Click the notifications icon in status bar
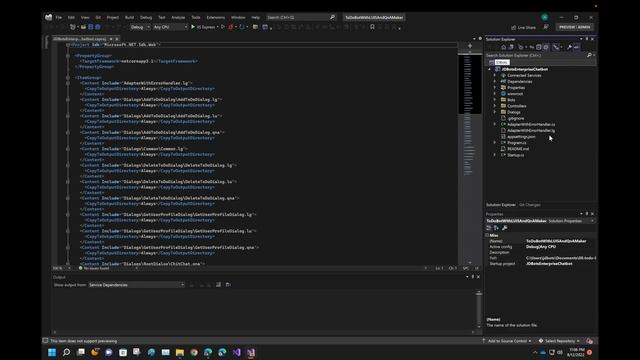The height and width of the screenshot is (360, 640). coord(589,341)
